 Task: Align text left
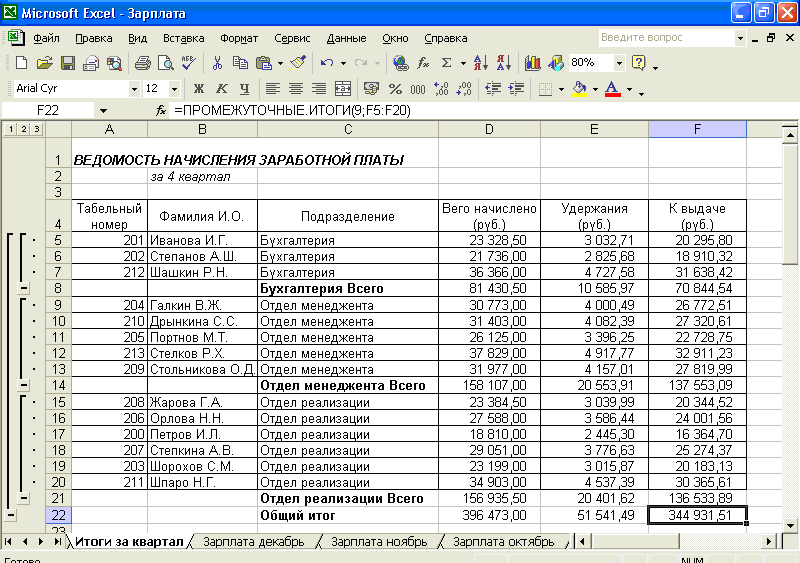click(273, 89)
